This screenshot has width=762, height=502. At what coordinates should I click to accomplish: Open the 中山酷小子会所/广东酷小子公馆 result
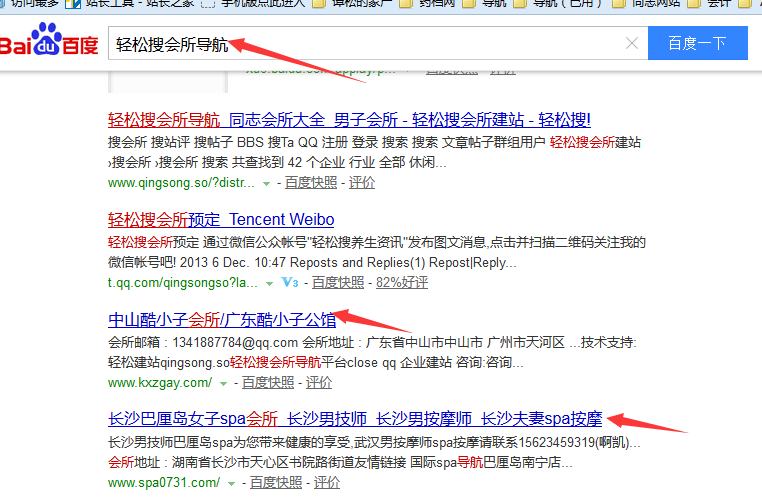[x=222, y=320]
